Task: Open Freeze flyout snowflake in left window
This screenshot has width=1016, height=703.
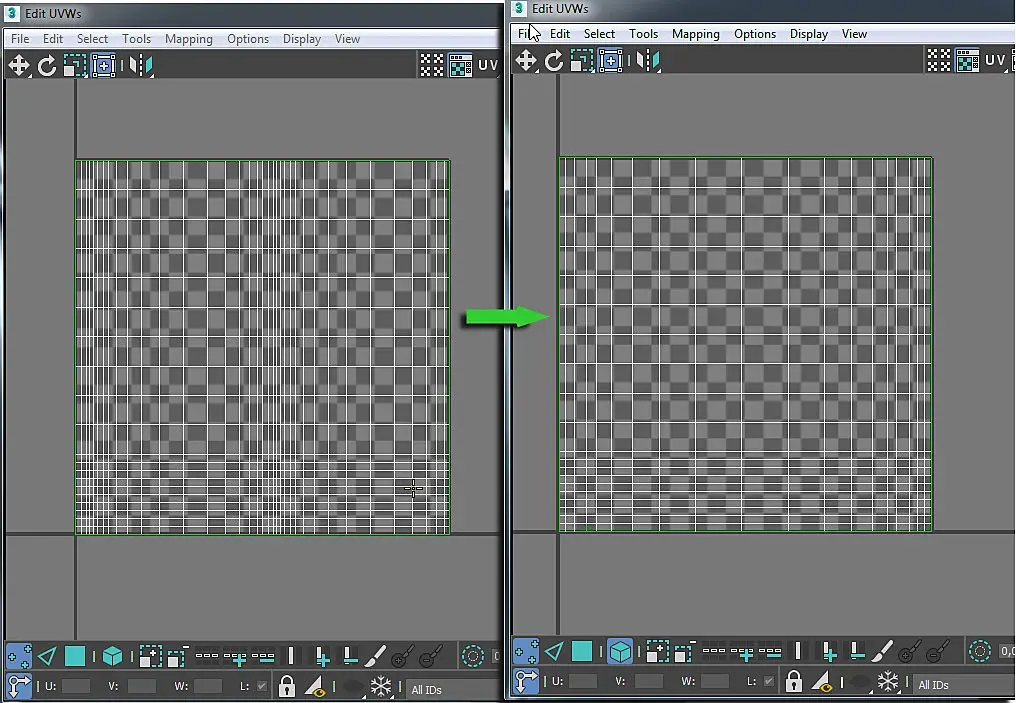Action: tap(381, 686)
